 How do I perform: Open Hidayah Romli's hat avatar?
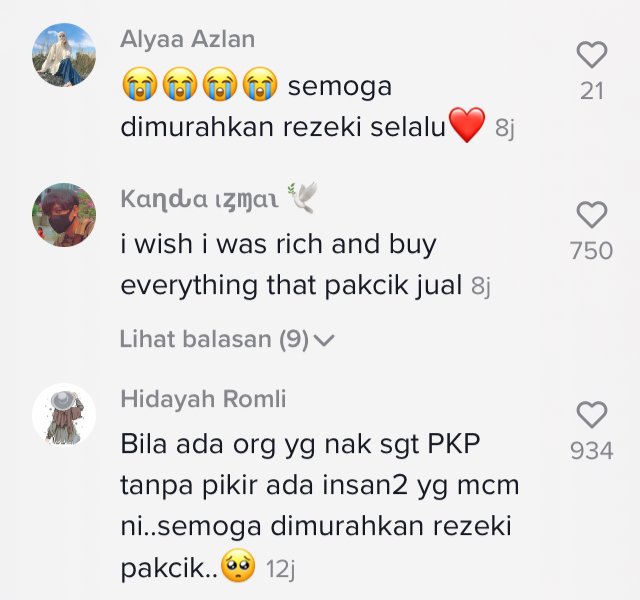click(x=64, y=415)
